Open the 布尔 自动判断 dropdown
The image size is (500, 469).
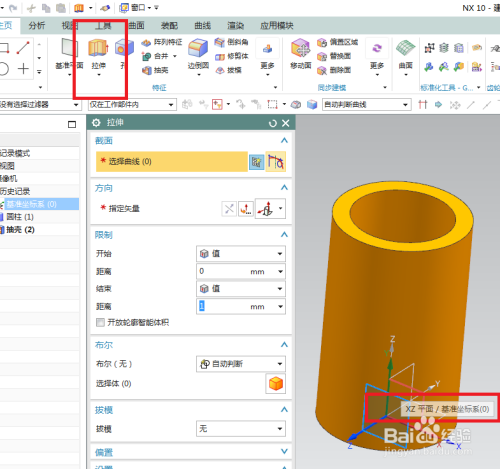[x=241, y=364]
